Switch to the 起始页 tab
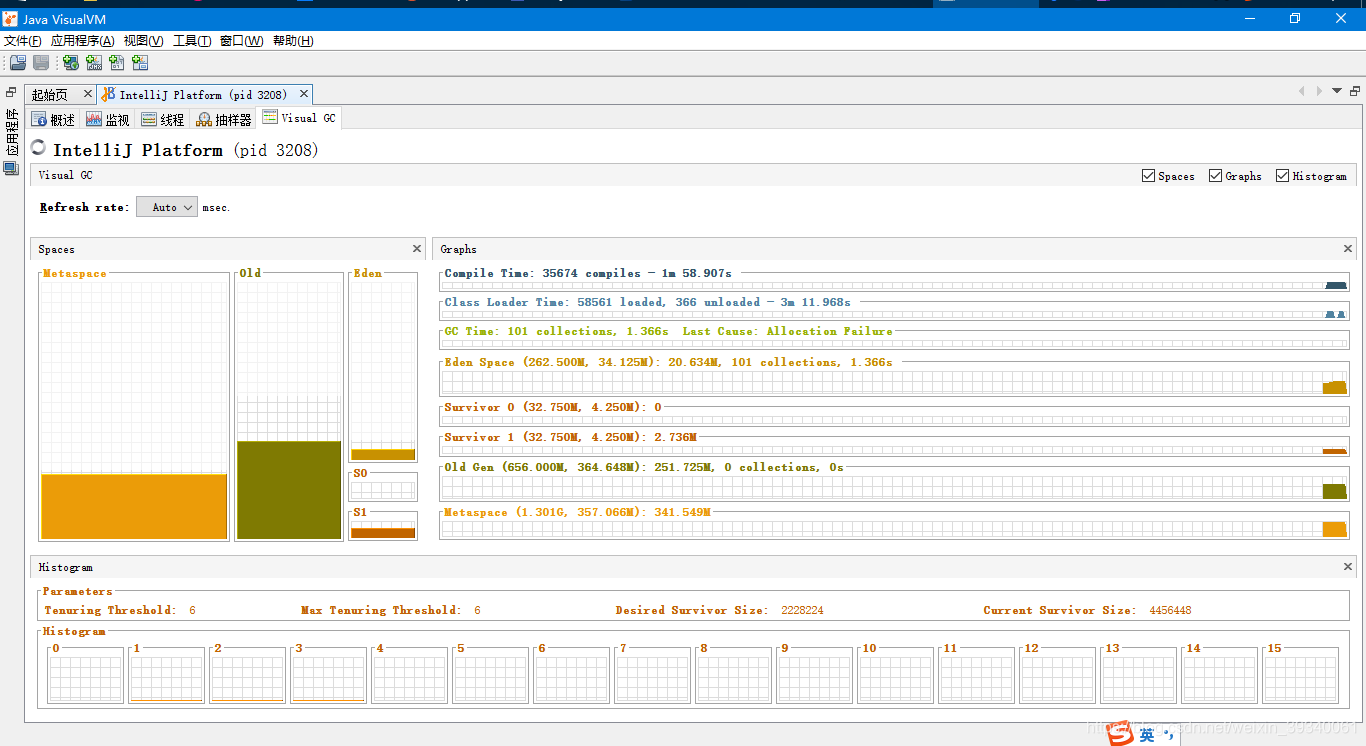 50,95
